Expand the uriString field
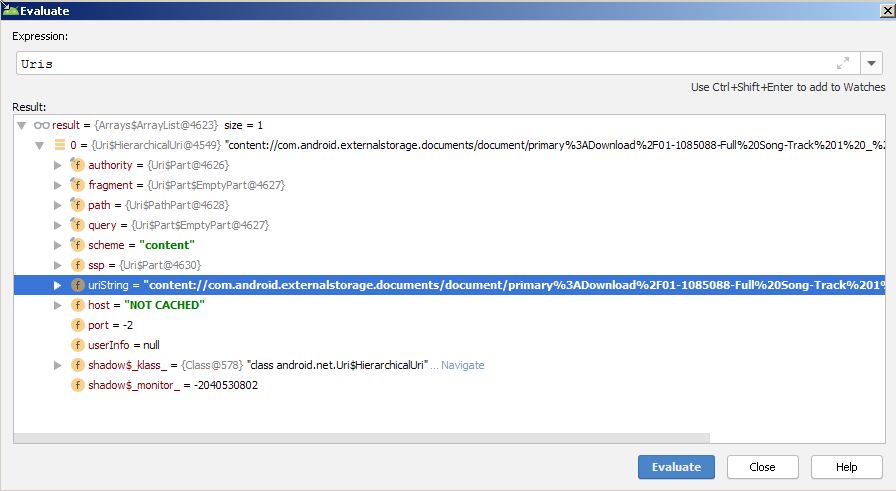 [x=58, y=285]
